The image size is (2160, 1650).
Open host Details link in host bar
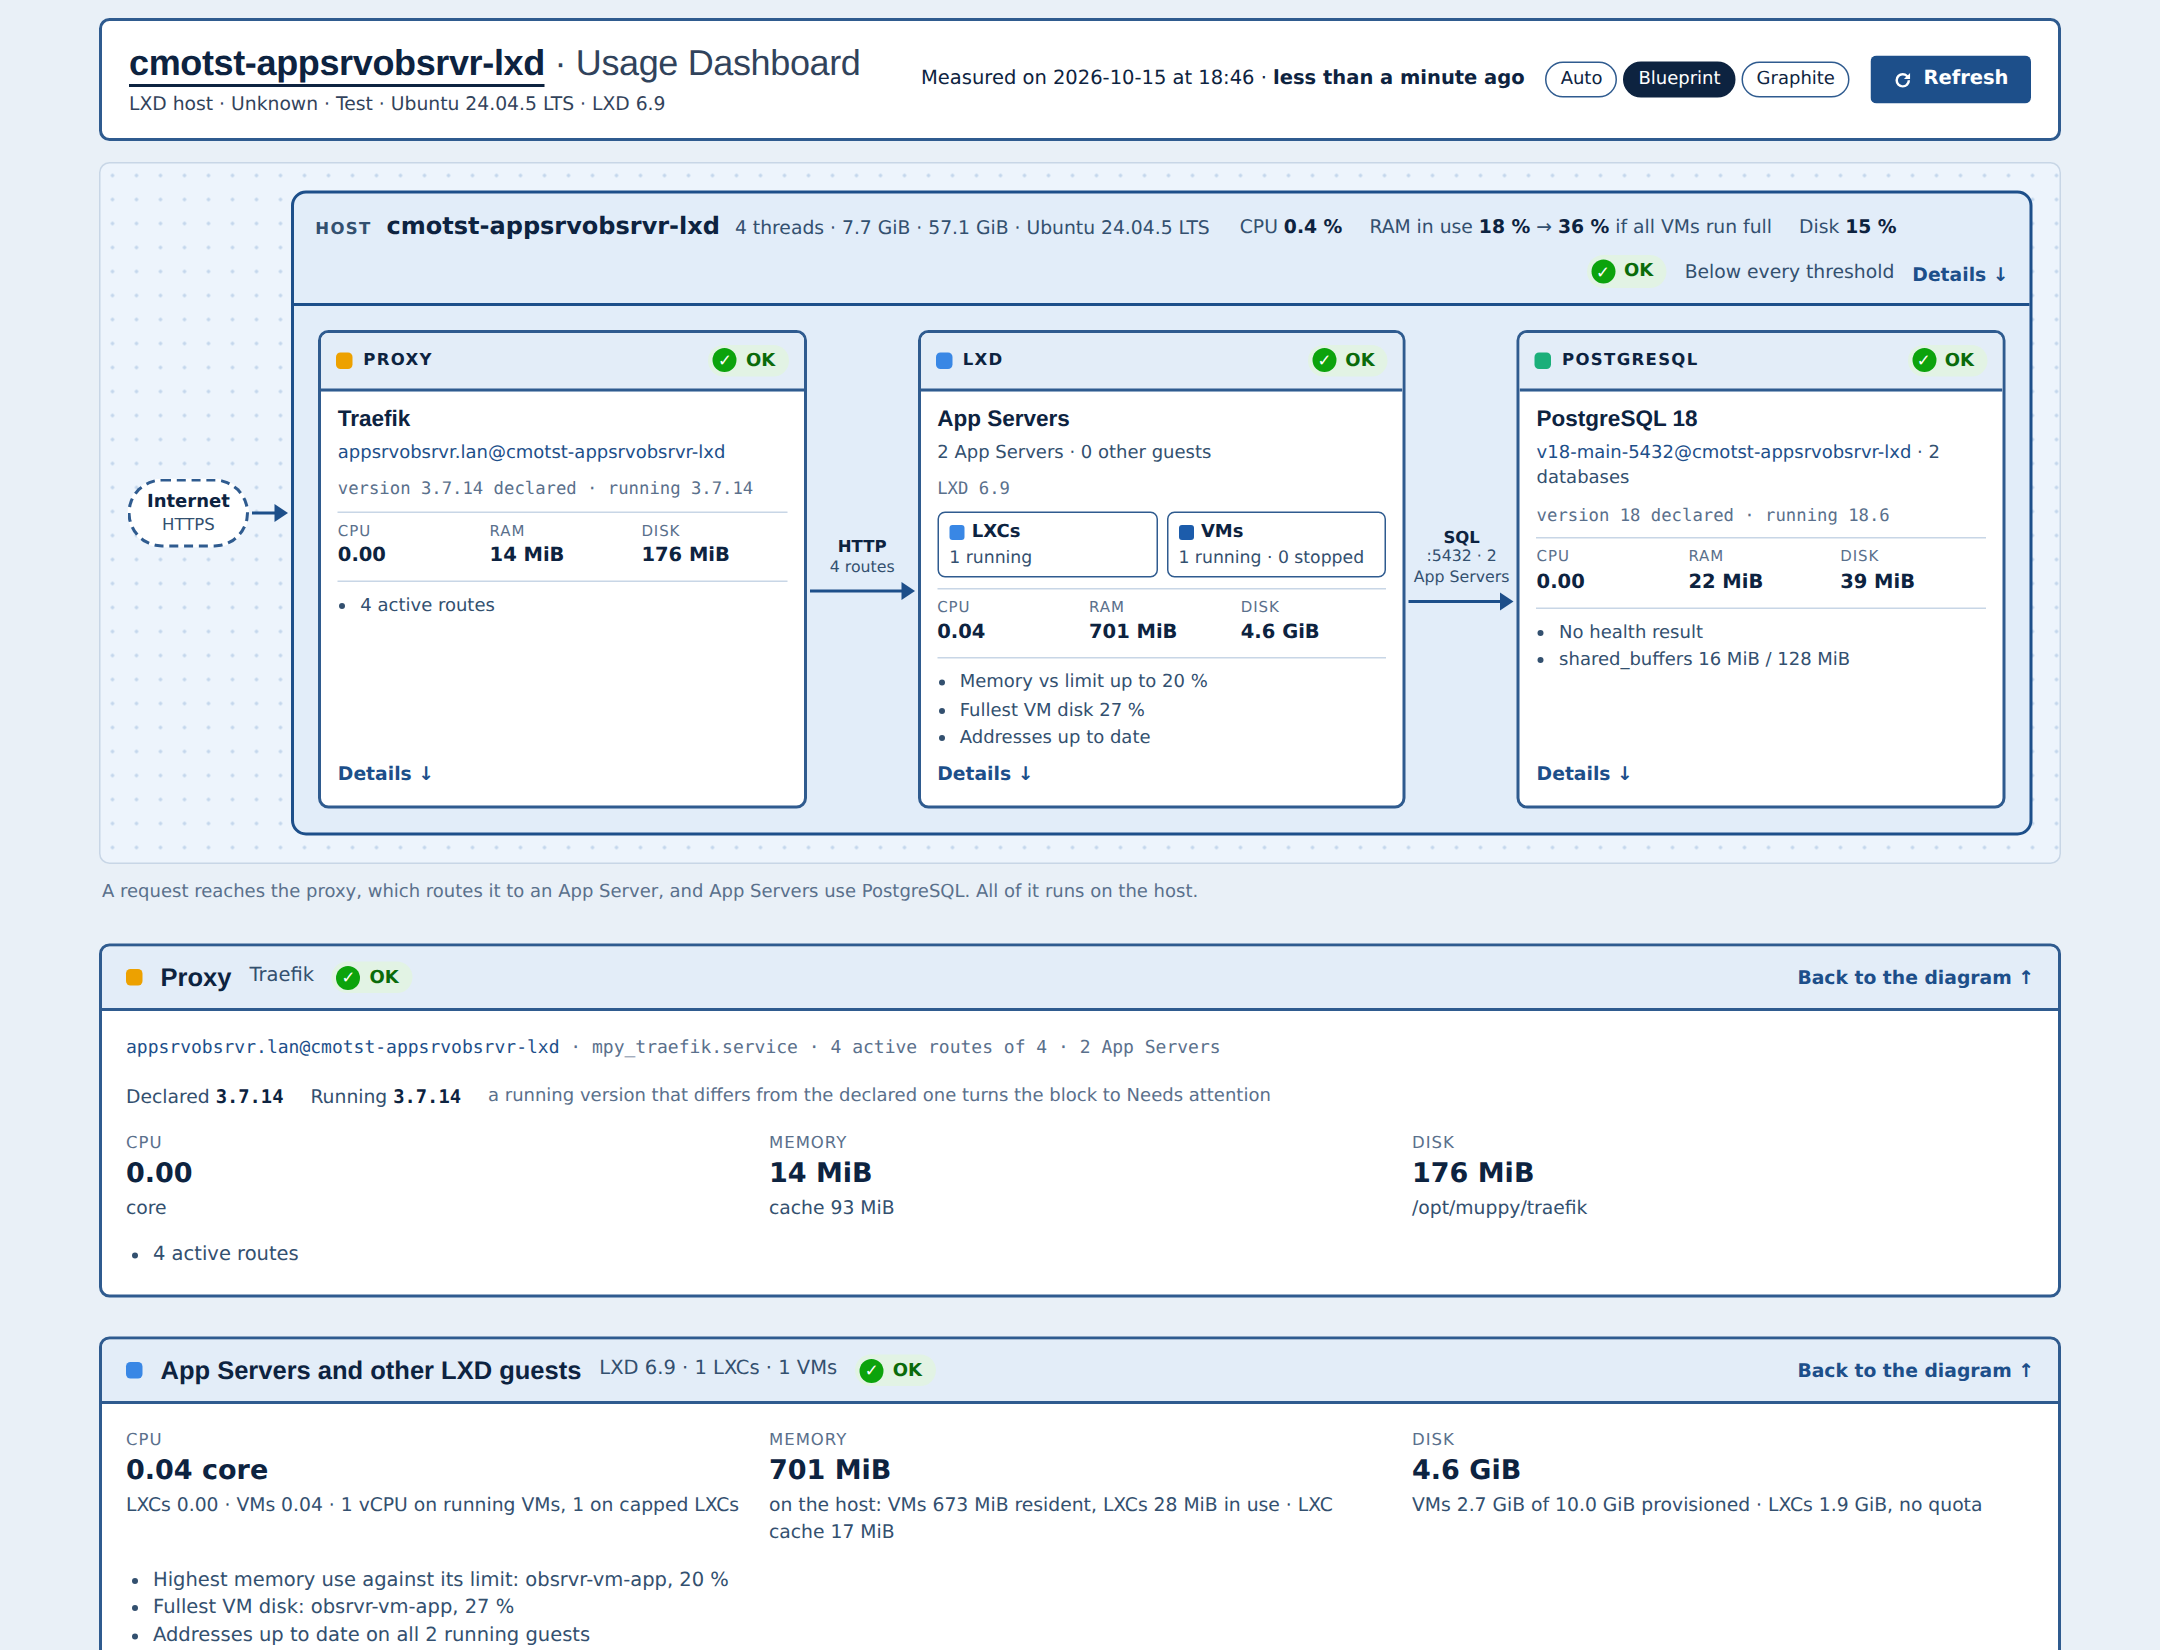[x=1959, y=274]
